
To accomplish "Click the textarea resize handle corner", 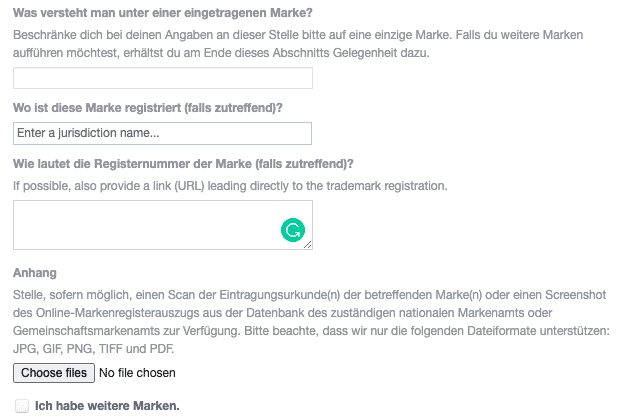I will 307,245.
